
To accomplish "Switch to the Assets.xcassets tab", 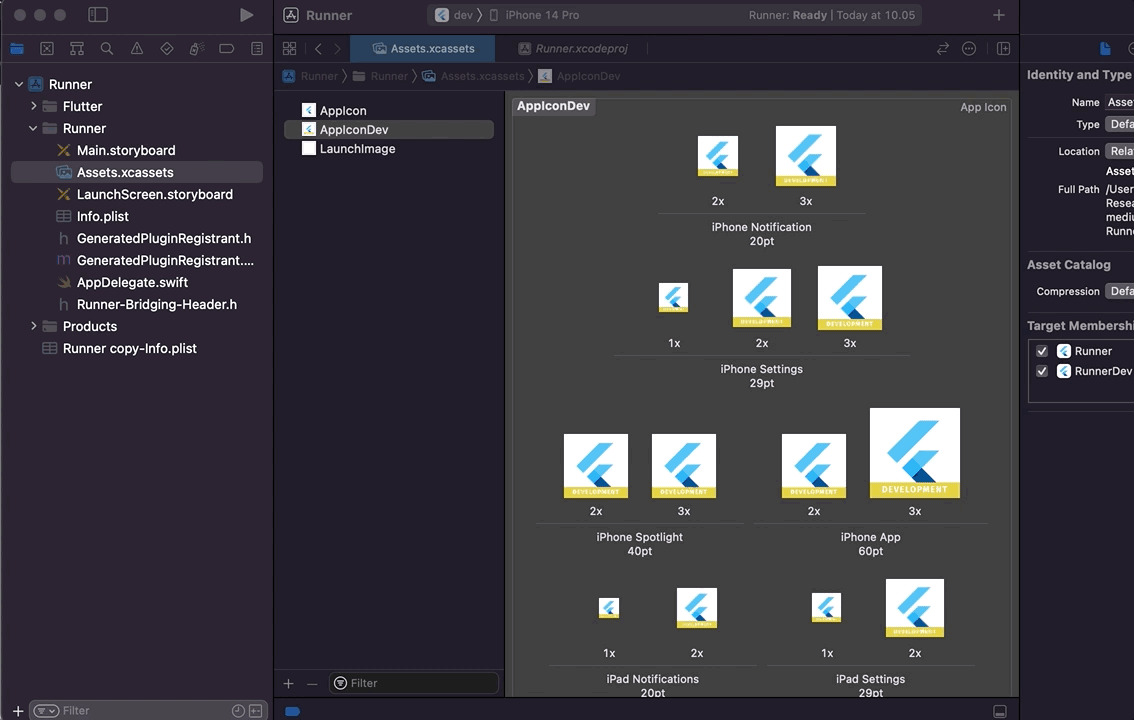I will click(x=423, y=48).
